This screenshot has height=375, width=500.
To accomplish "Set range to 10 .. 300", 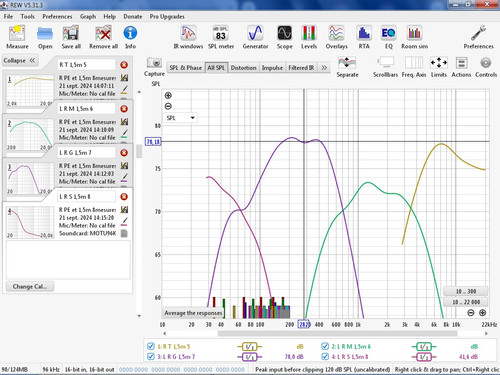I will (466, 291).
